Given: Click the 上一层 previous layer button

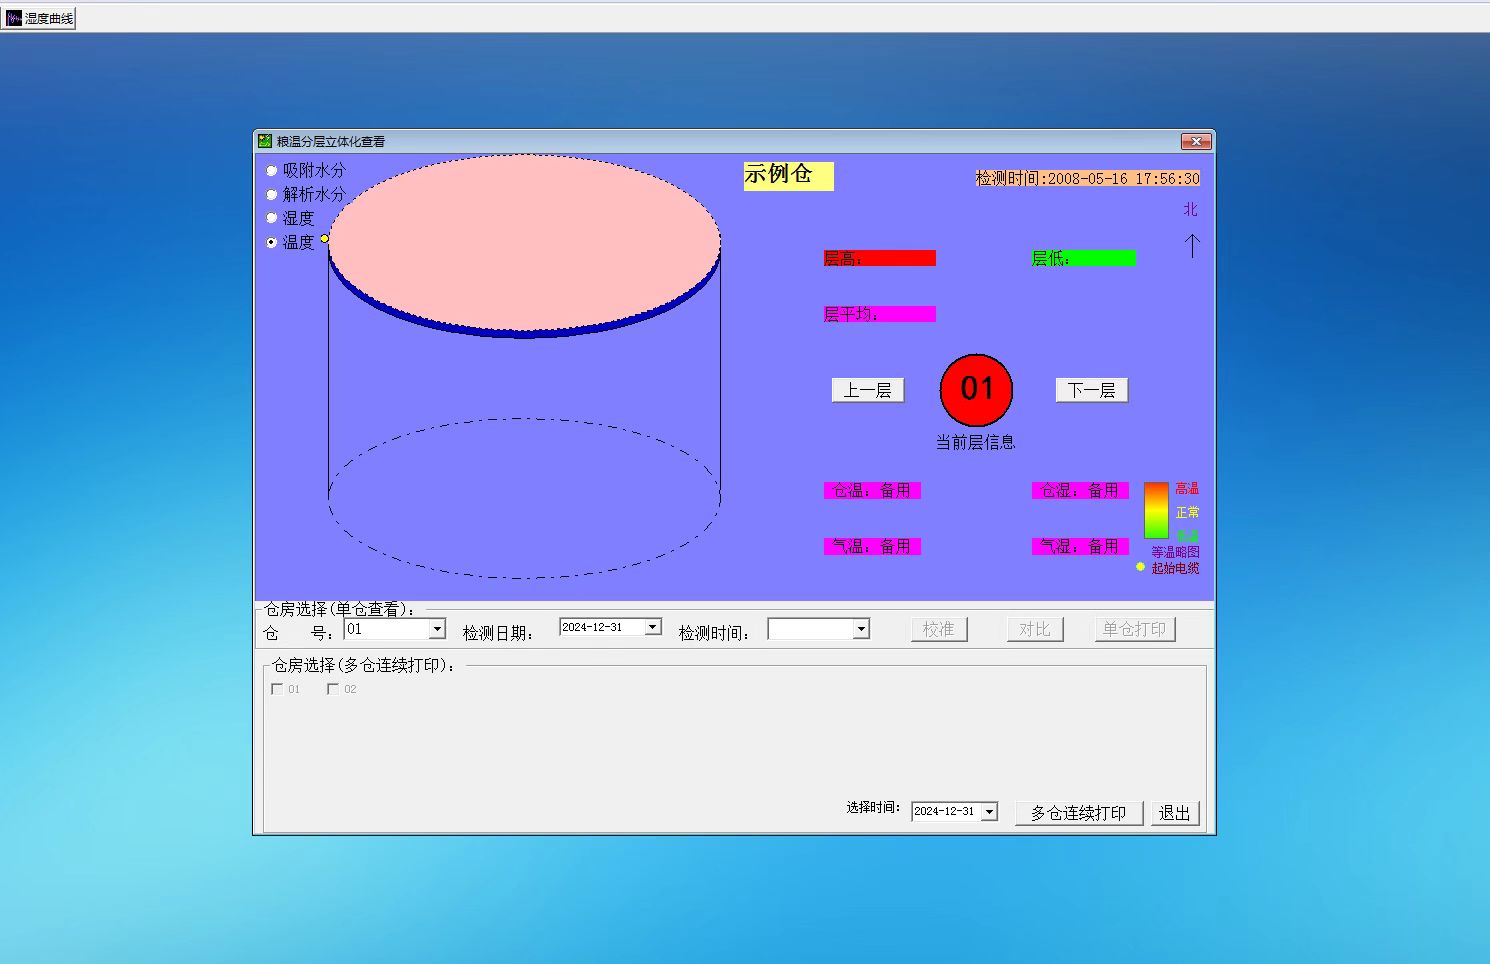Looking at the screenshot, I should tap(867, 390).
